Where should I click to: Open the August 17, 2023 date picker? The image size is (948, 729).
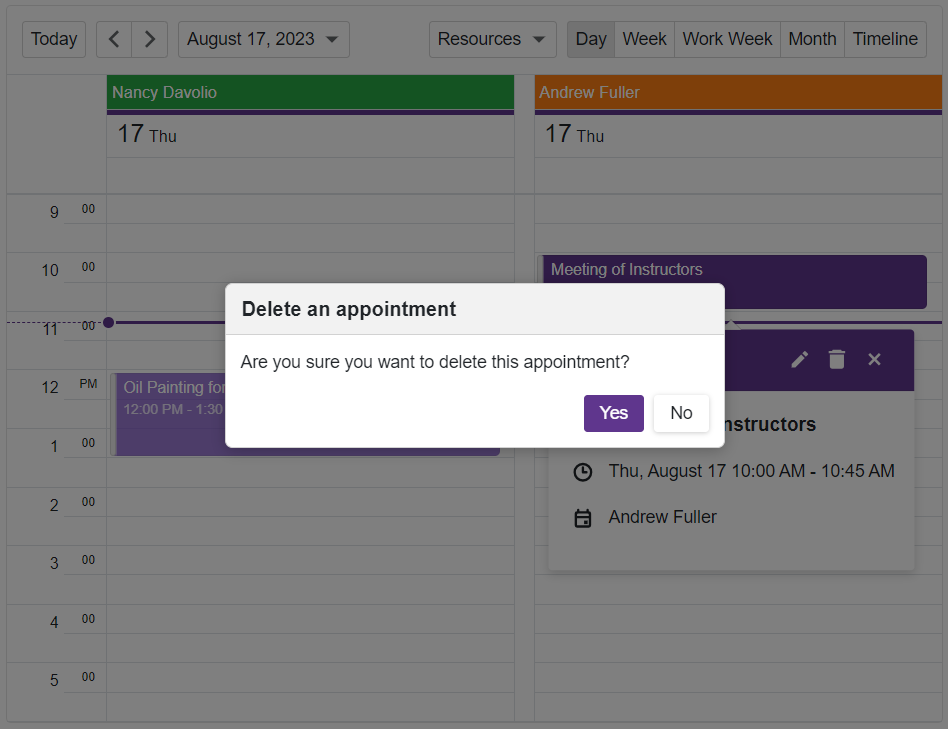point(264,39)
